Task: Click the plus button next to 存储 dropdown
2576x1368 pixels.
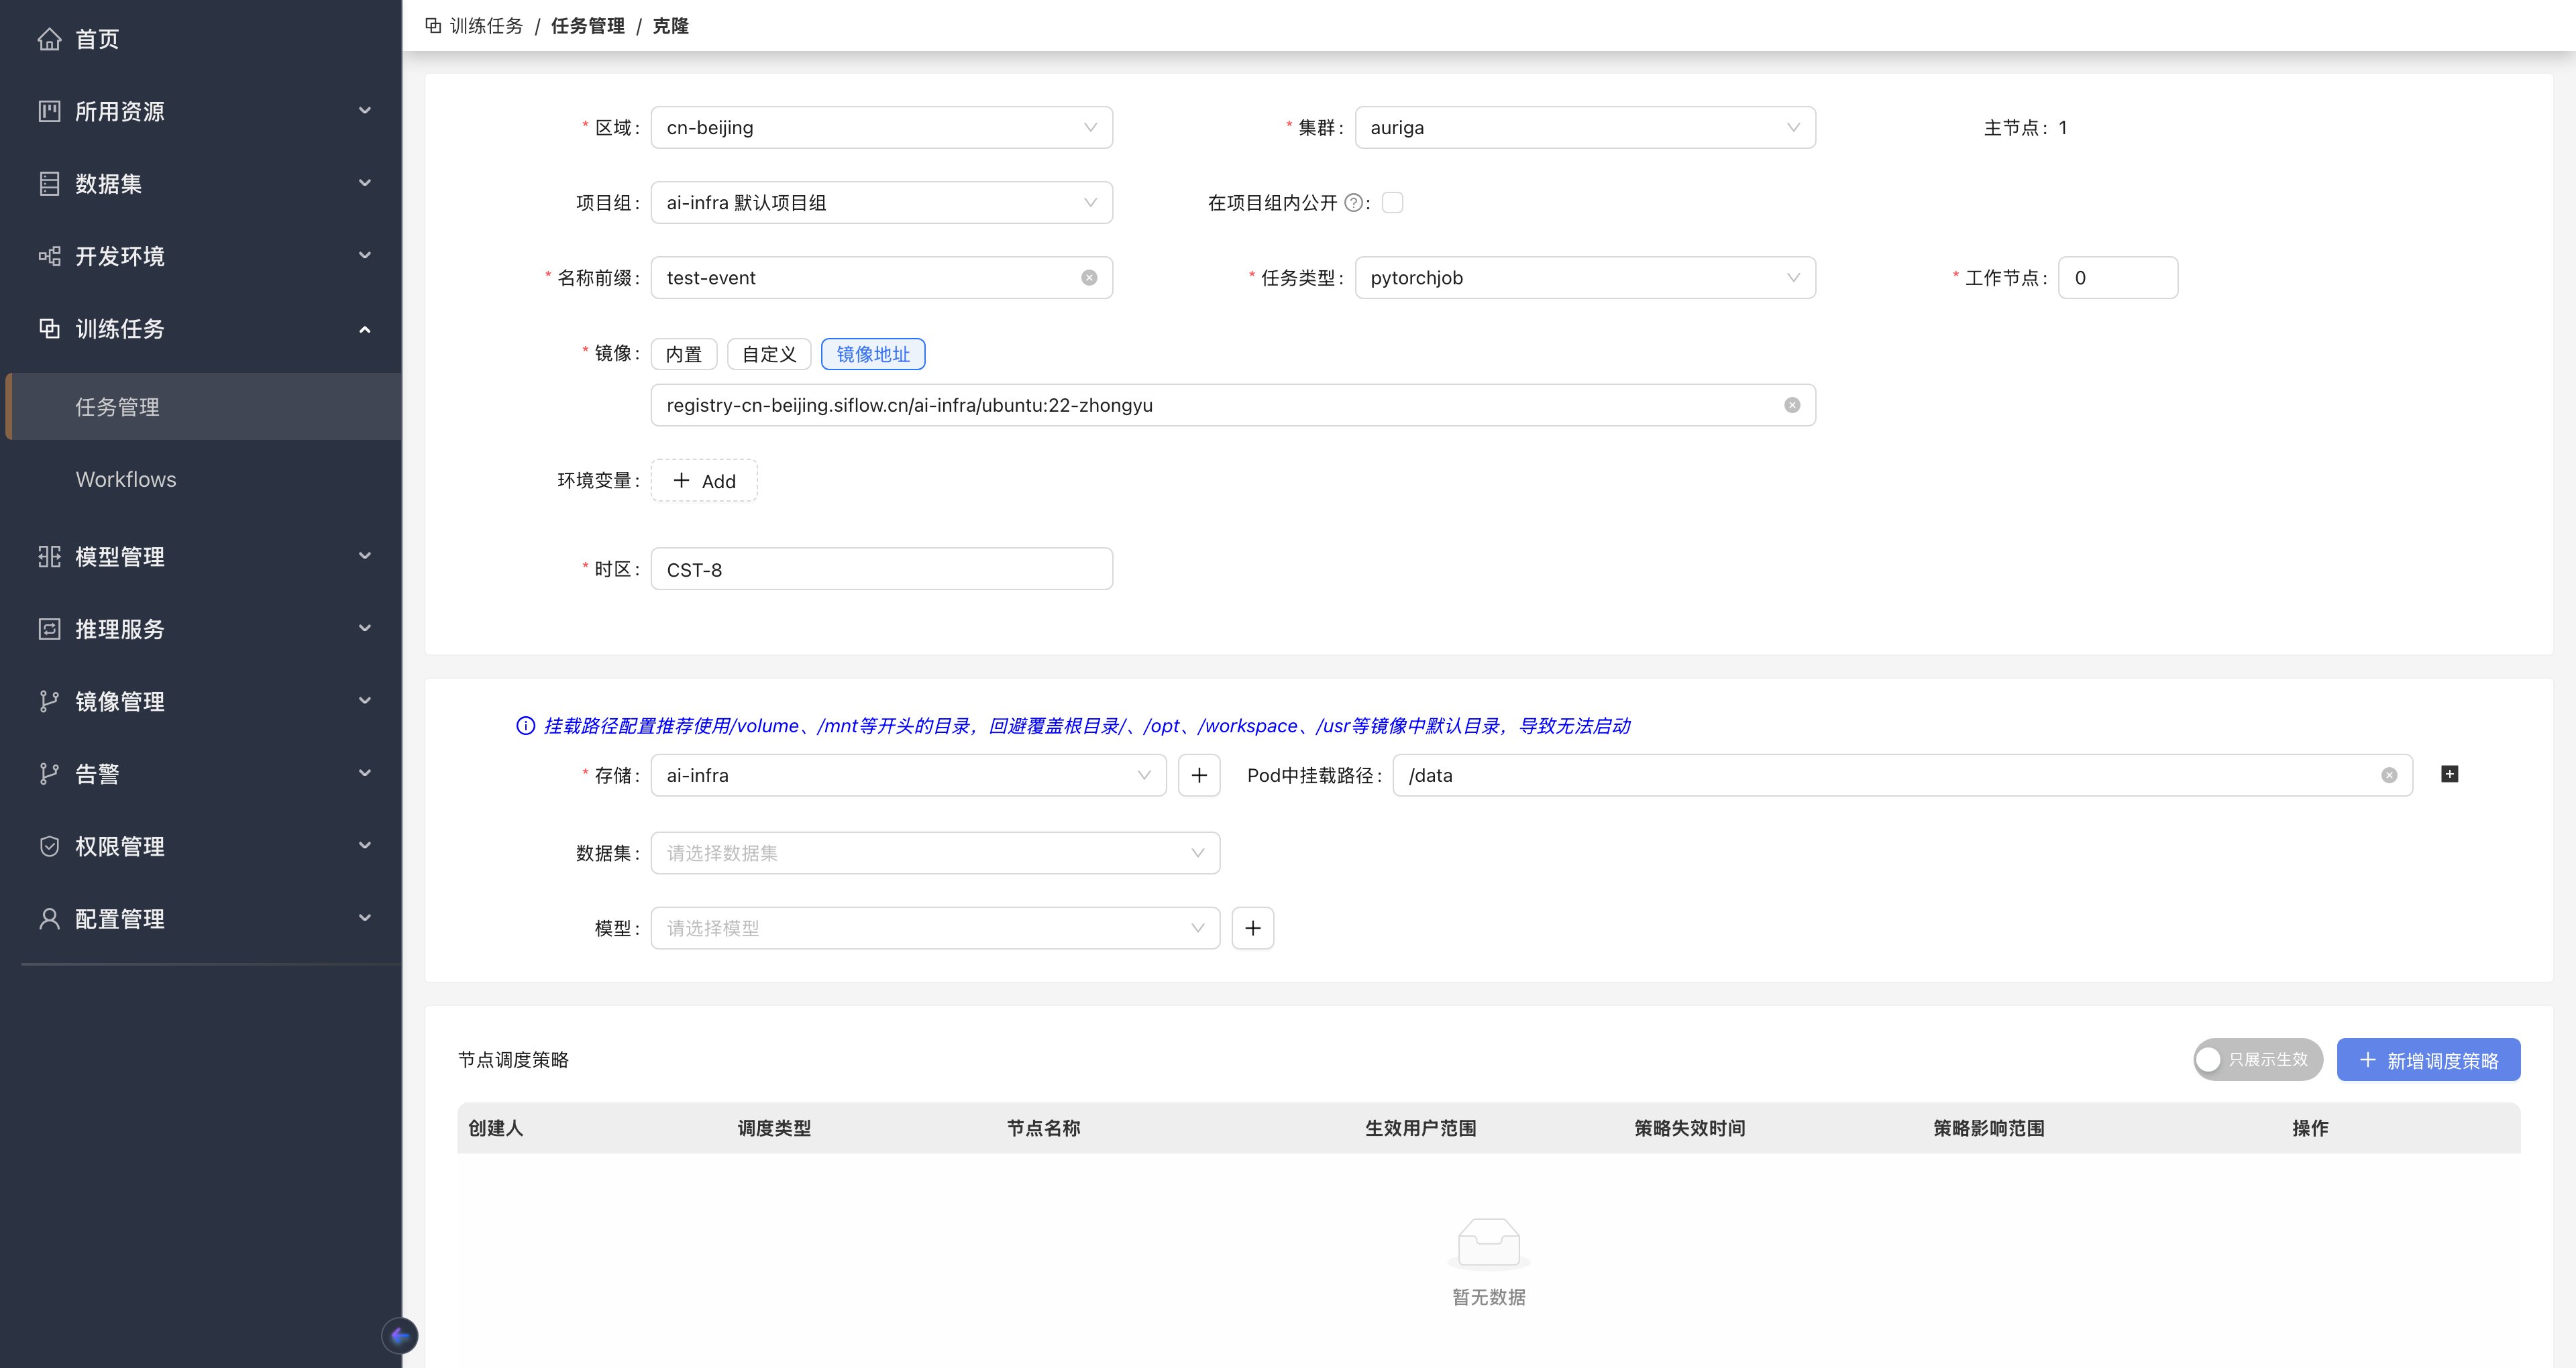Action: pyautogui.click(x=1199, y=775)
